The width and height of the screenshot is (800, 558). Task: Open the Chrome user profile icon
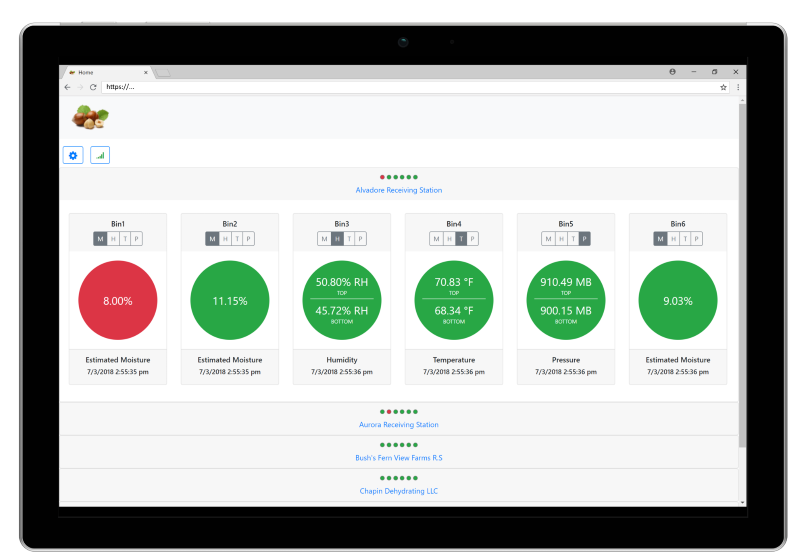[672, 72]
